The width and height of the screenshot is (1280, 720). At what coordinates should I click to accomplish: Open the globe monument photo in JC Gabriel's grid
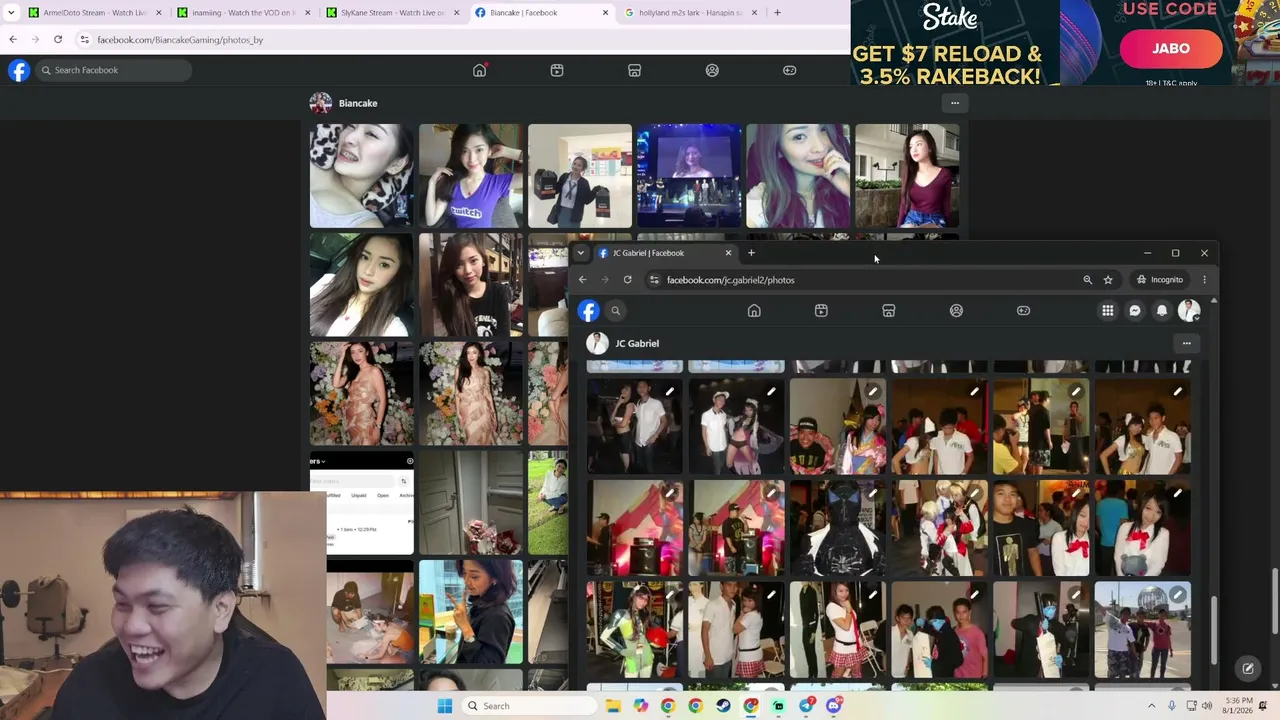1143,630
